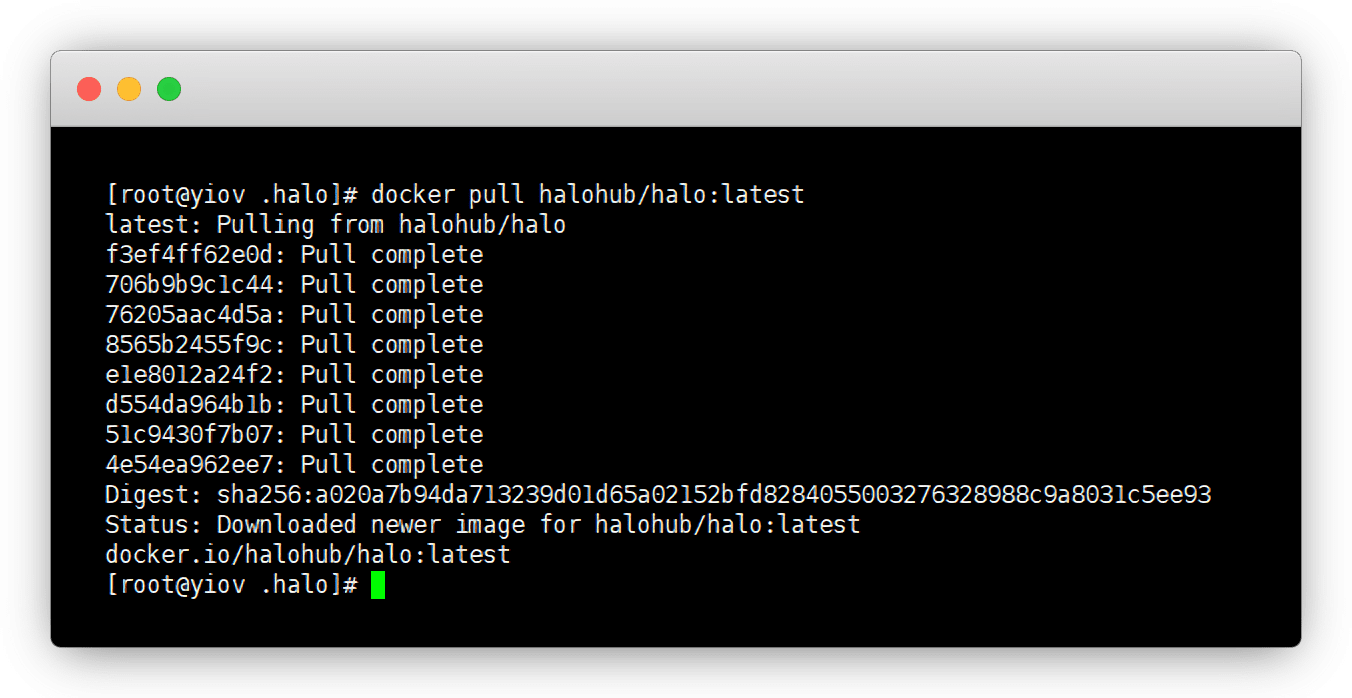Click the green terminal cursor block

(x=378, y=585)
